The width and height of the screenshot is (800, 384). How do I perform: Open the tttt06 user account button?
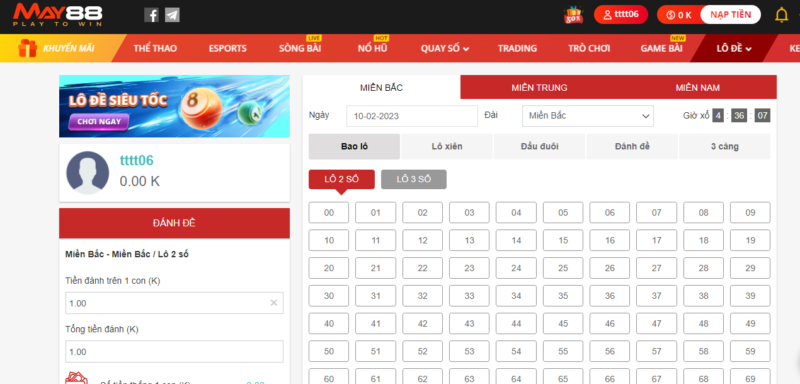621,15
